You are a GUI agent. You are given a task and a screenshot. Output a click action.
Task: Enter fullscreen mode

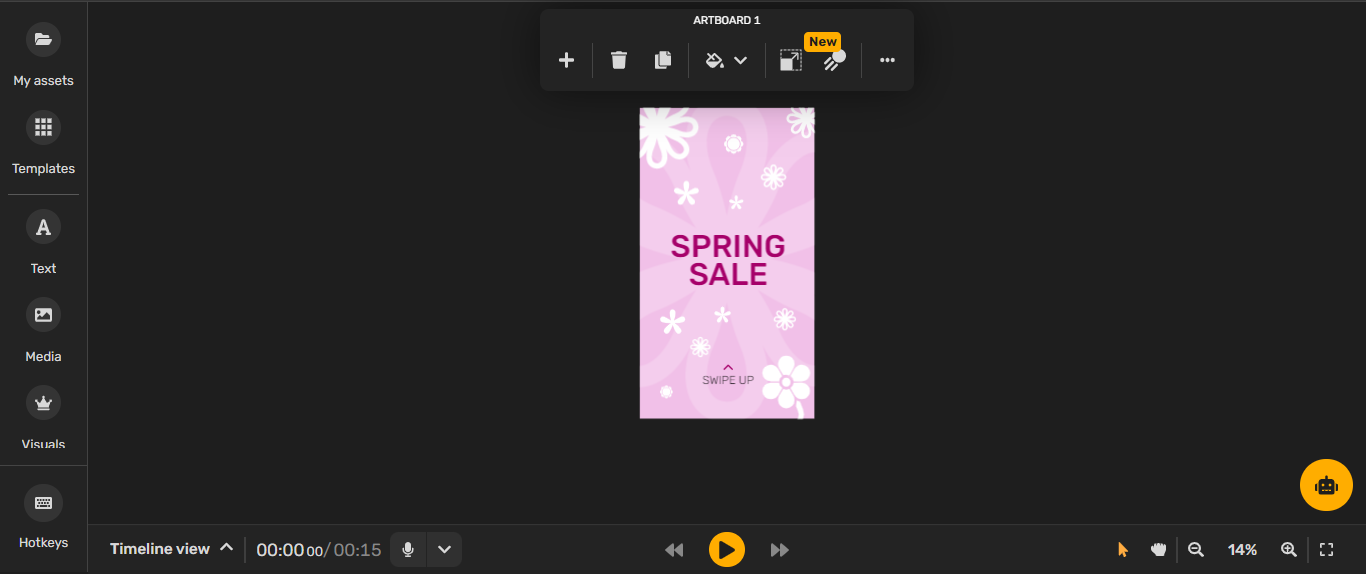(1327, 549)
